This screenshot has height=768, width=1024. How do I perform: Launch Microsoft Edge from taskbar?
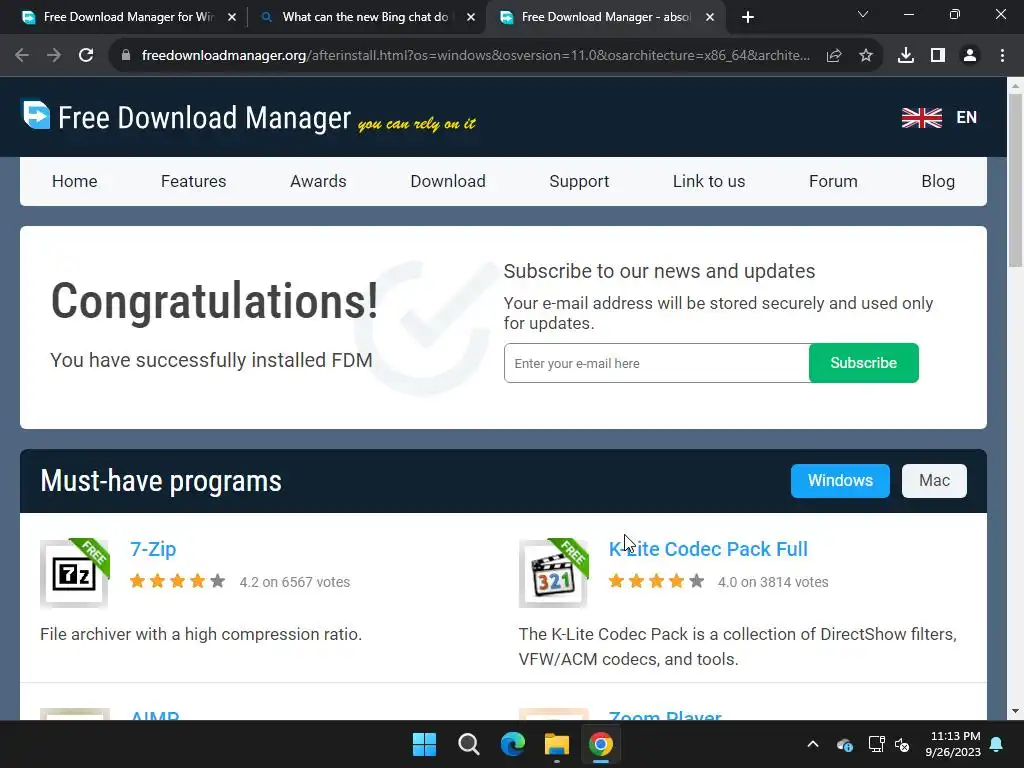click(513, 744)
